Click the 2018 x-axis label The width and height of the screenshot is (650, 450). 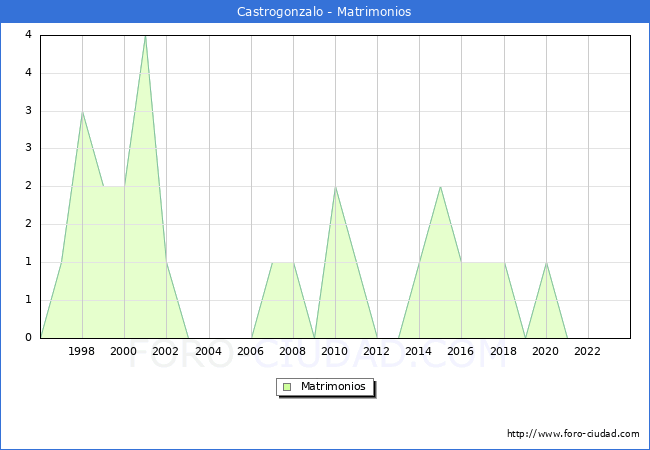[x=504, y=351]
